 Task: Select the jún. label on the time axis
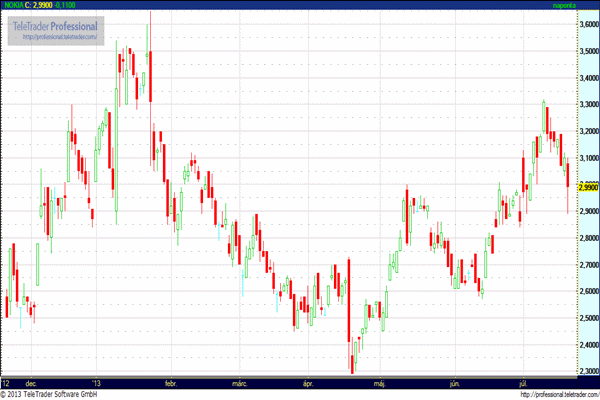tap(454, 383)
